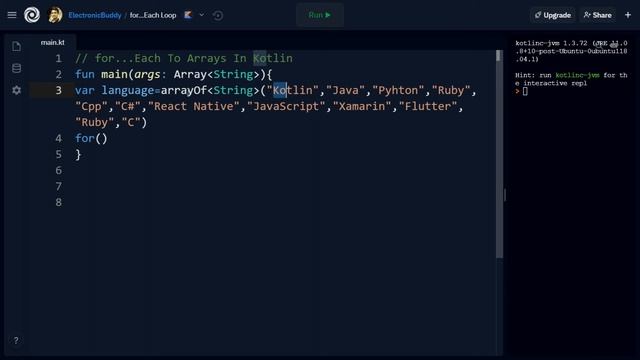Click line number 3 in gutter
This screenshot has width=640, height=360.
point(58,90)
